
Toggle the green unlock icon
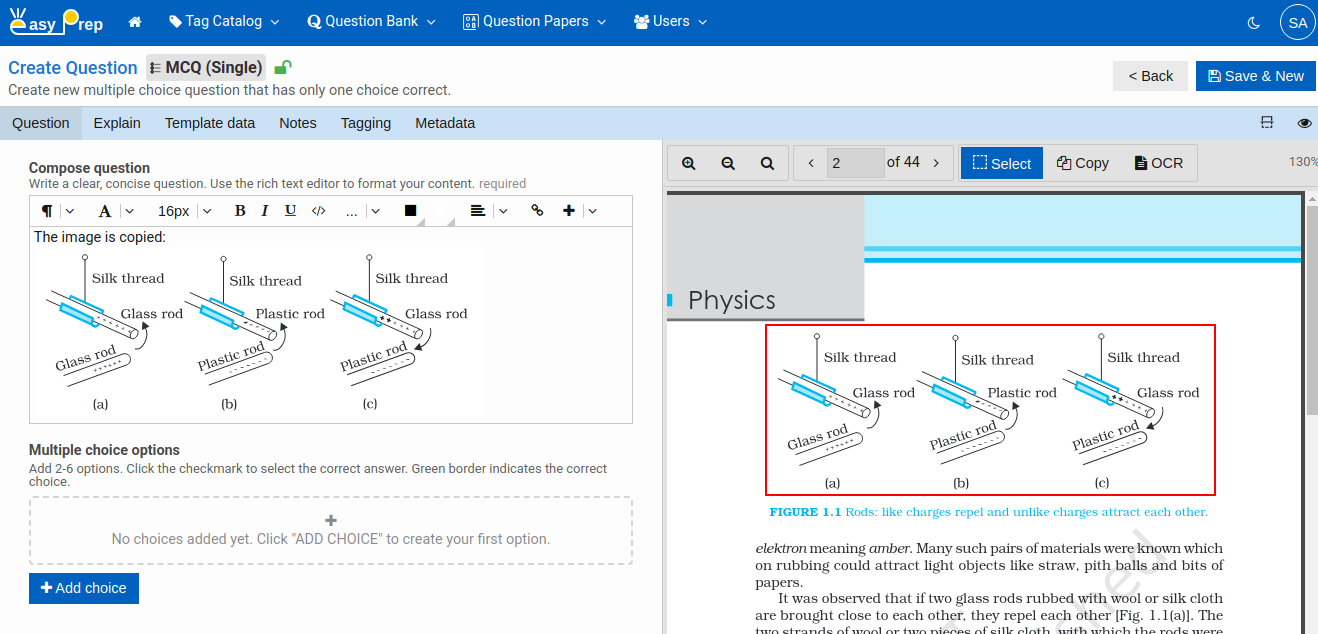tap(283, 68)
